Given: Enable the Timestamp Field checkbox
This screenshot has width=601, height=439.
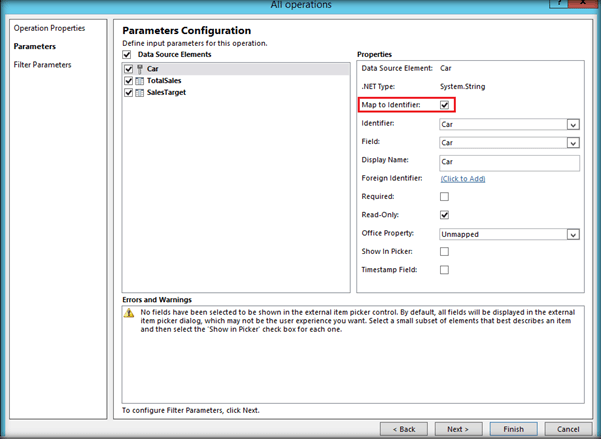Looking at the screenshot, I should click(445, 270).
